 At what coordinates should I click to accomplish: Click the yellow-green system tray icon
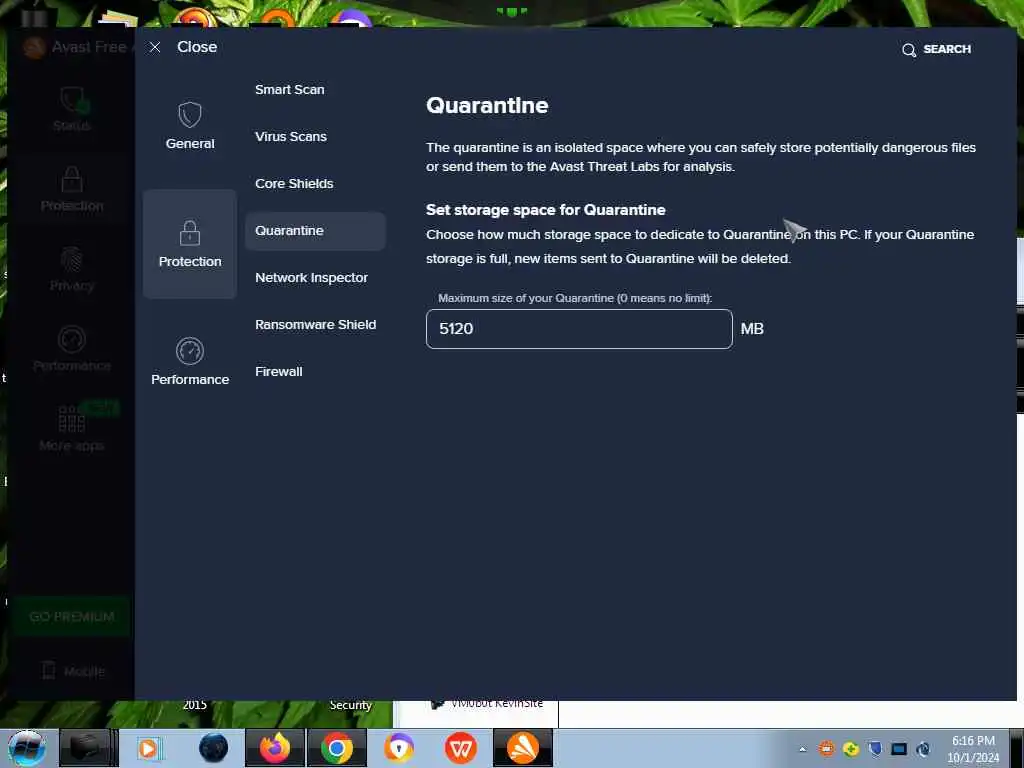point(851,749)
